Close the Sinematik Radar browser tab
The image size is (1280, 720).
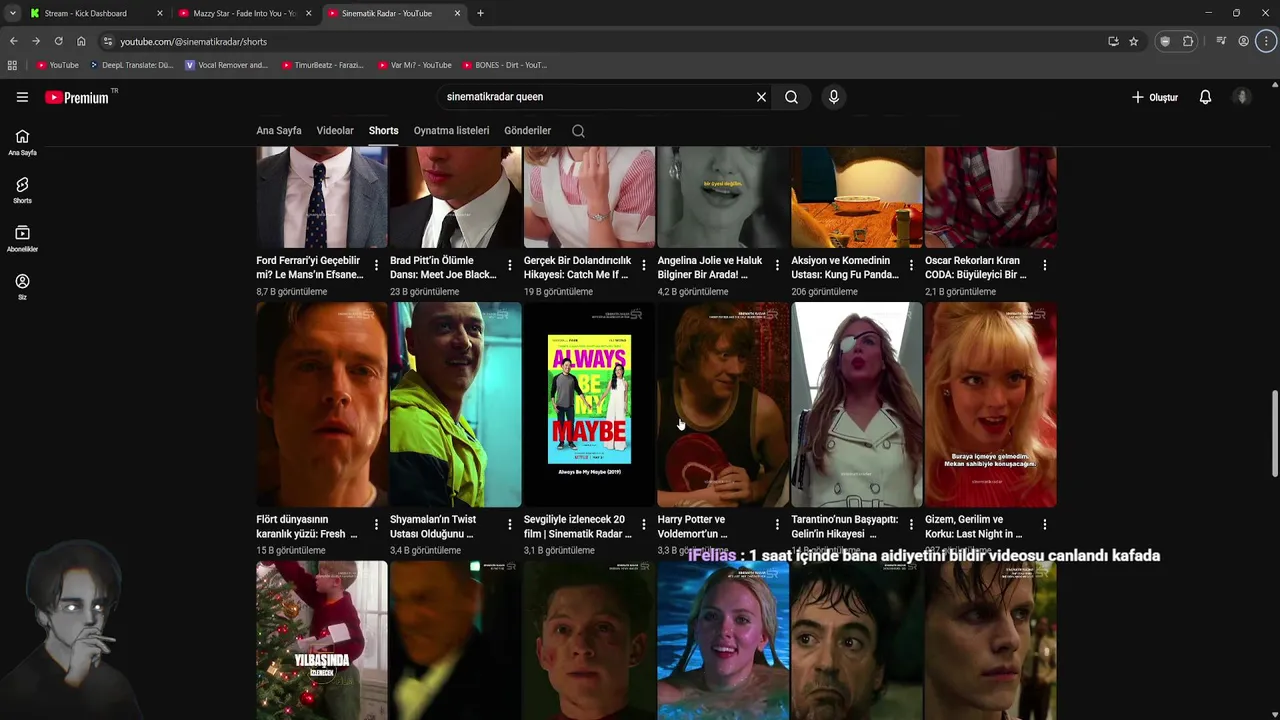tap(458, 13)
